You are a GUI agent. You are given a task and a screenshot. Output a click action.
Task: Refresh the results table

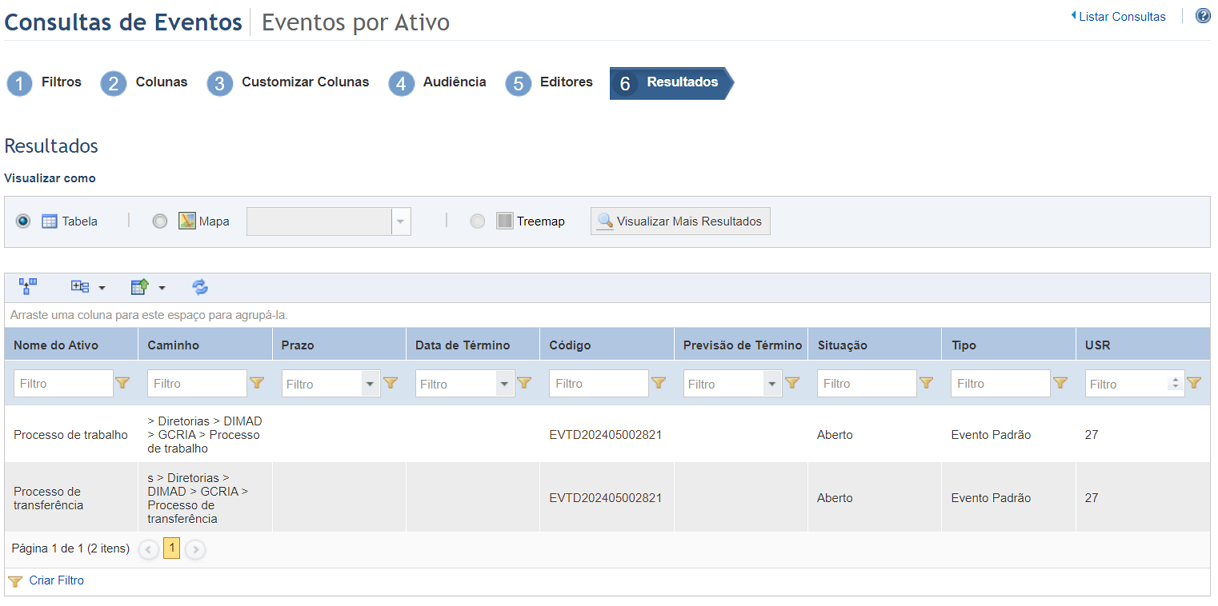pyautogui.click(x=200, y=287)
